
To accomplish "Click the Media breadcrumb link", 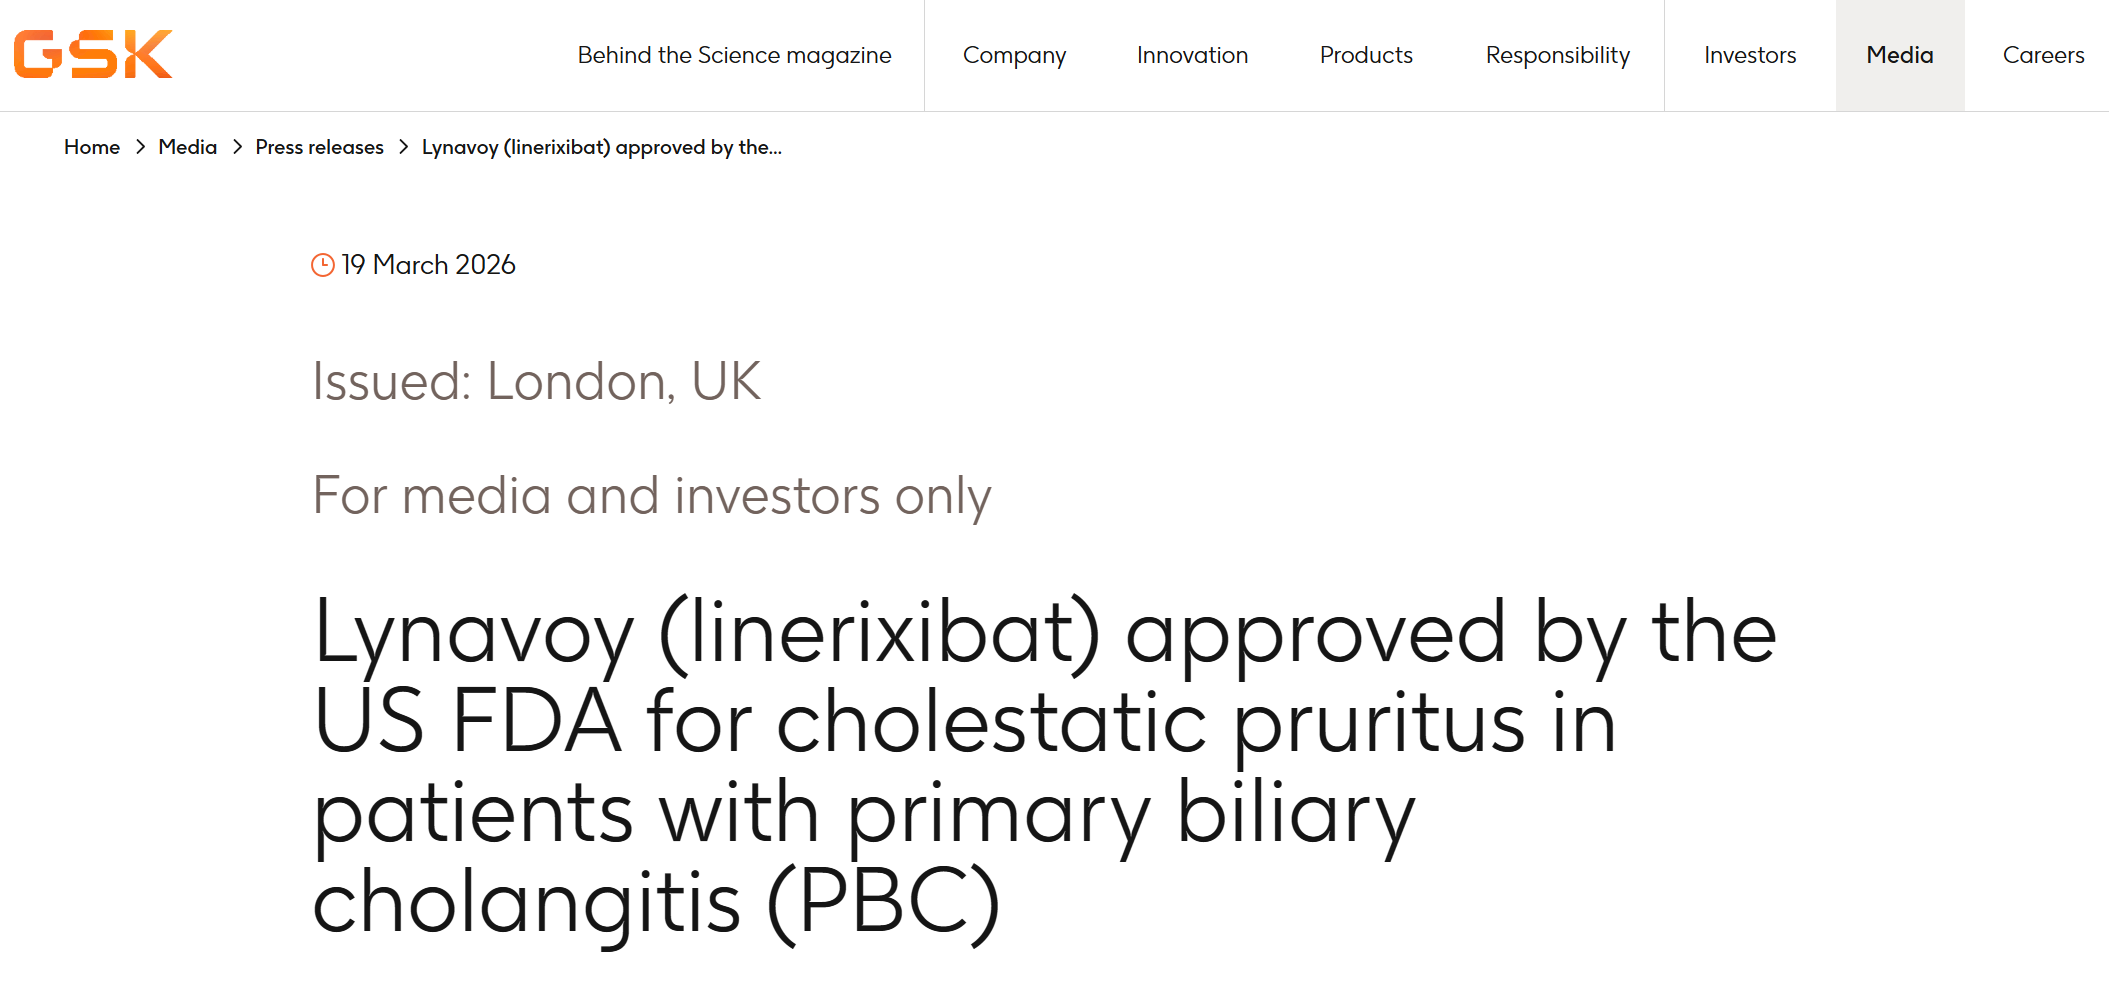I will pos(187,147).
